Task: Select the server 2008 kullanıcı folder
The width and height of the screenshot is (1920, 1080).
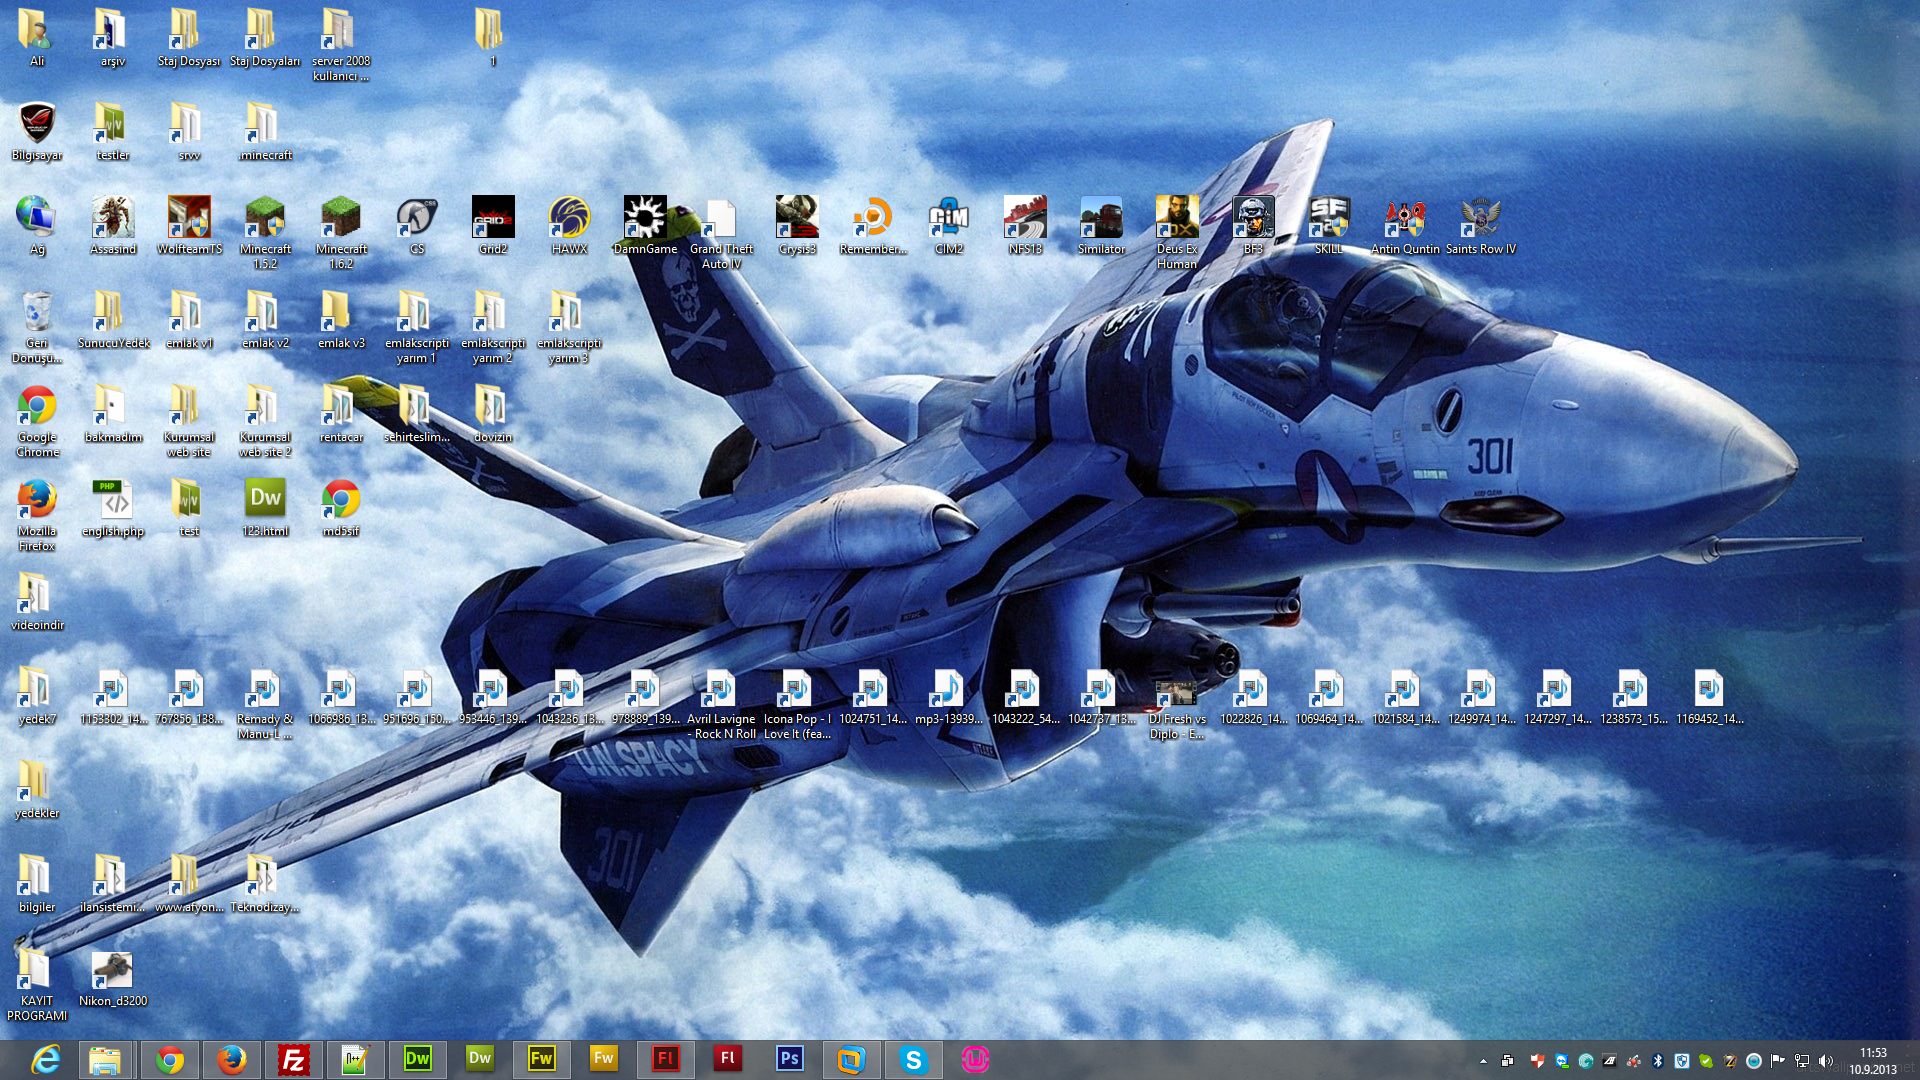Action: (x=341, y=45)
